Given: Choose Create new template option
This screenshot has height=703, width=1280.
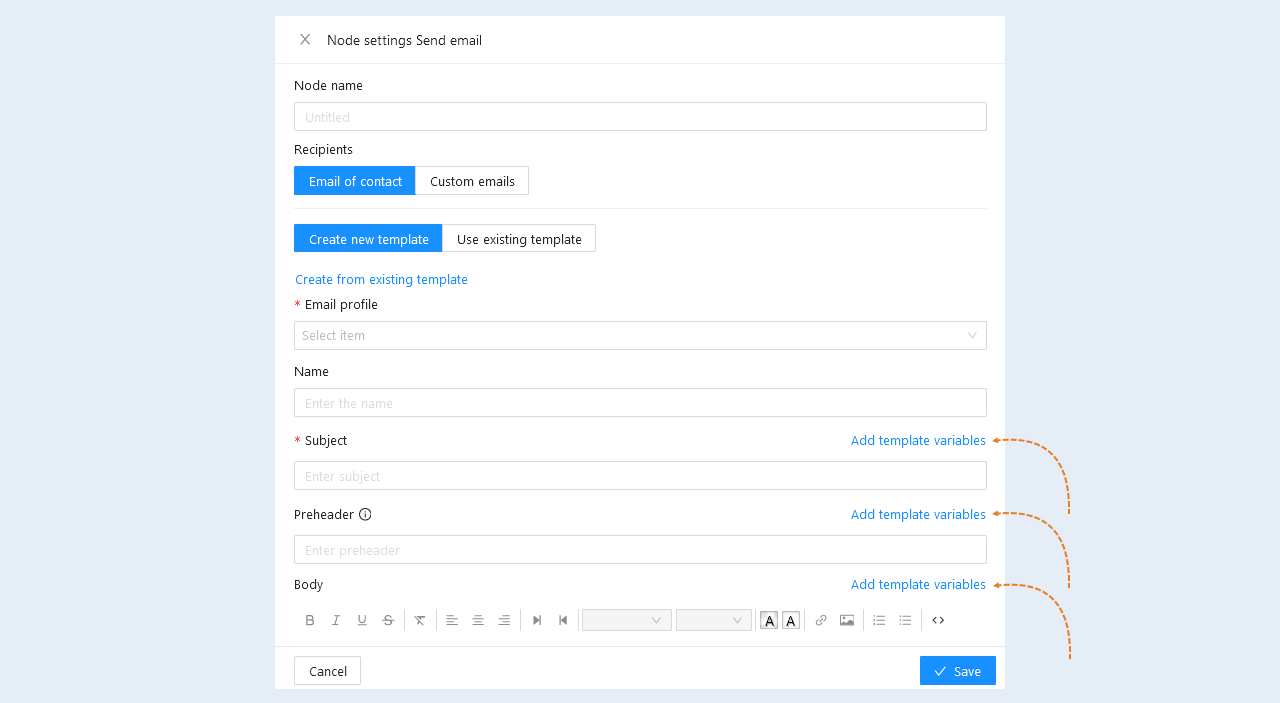Looking at the screenshot, I should pos(368,239).
